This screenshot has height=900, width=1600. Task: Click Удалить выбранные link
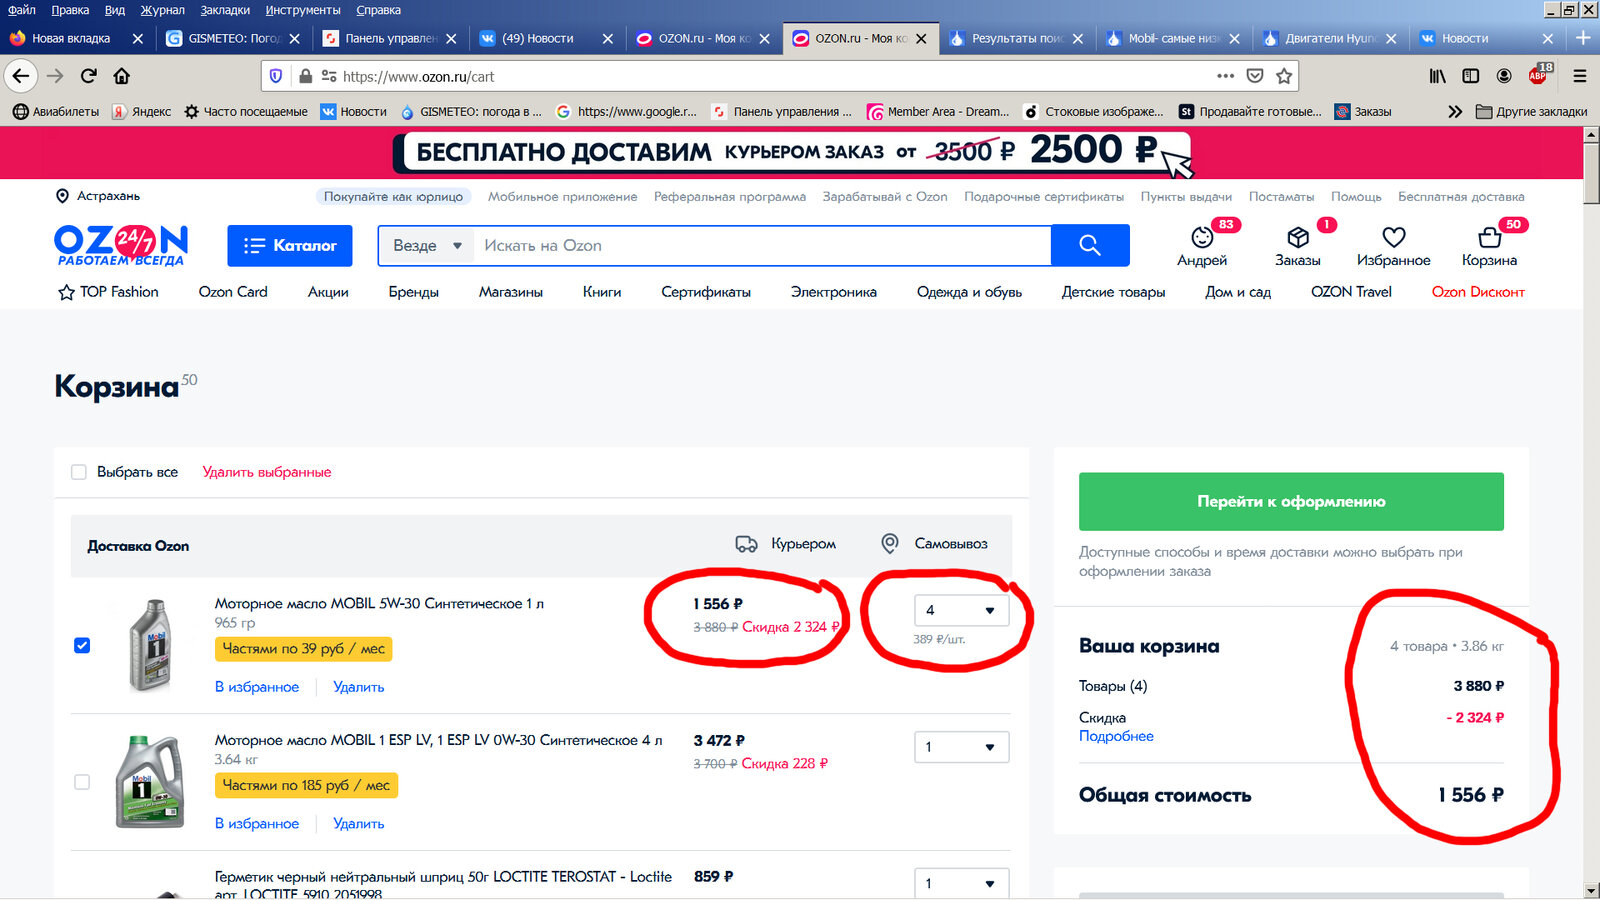[267, 472]
